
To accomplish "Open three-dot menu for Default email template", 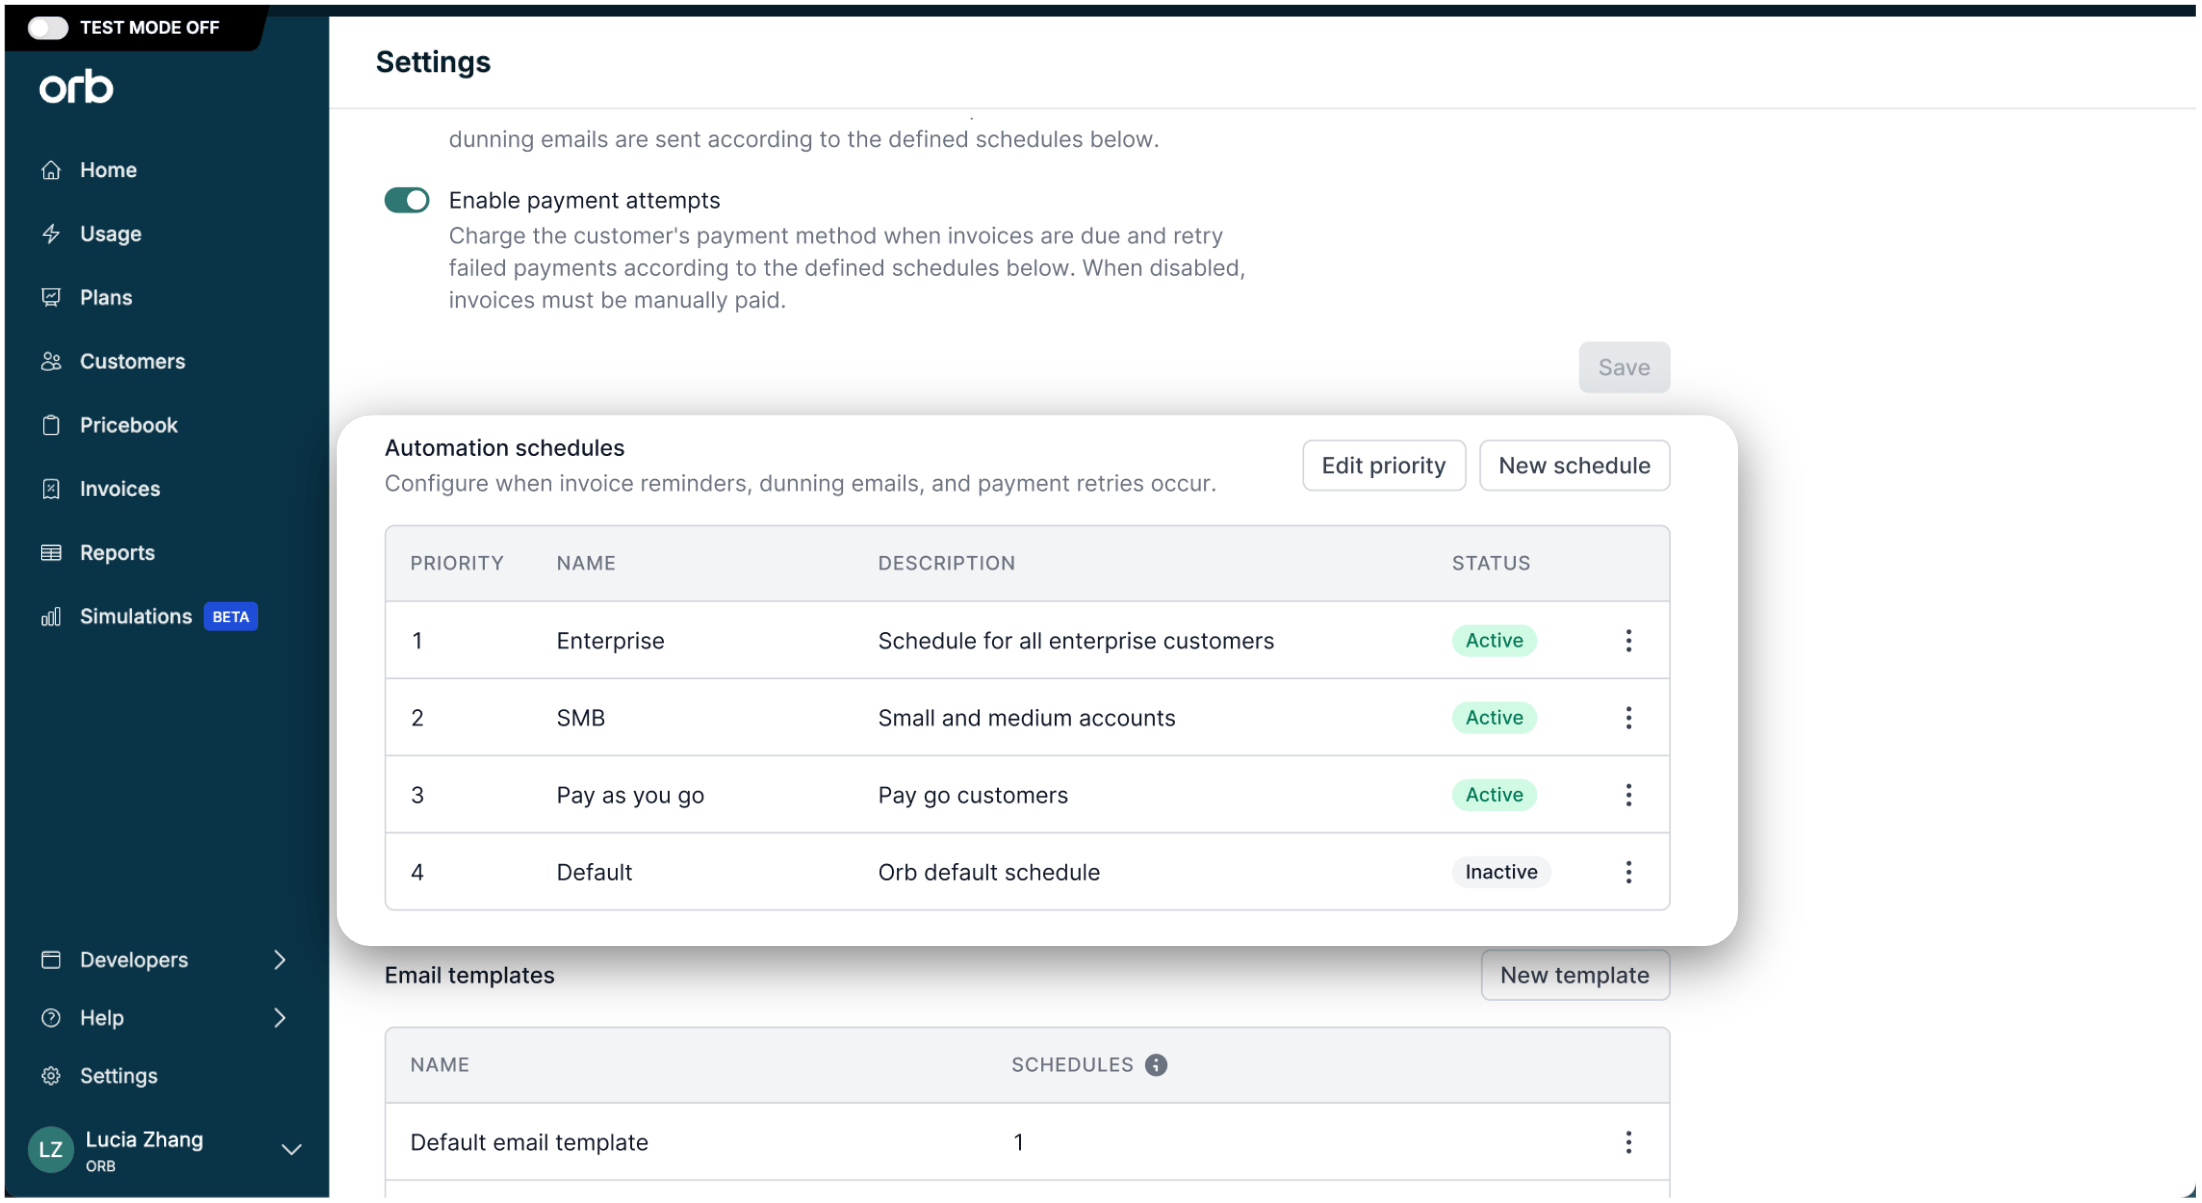I will (1628, 1142).
